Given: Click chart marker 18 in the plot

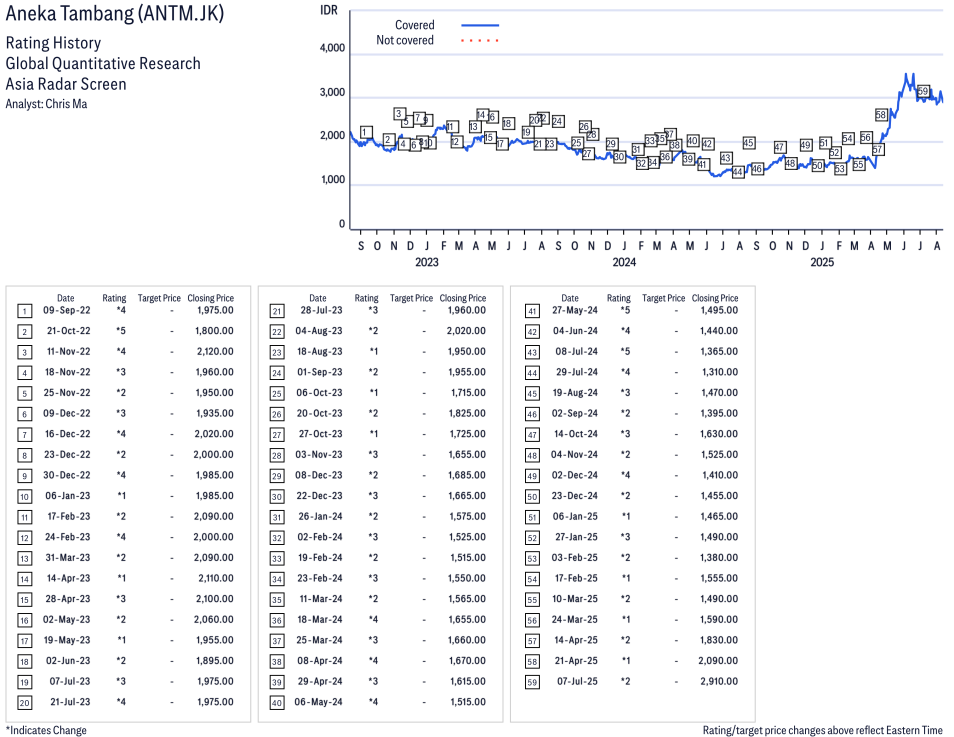Looking at the screenshot, I should tap(507, 124).
